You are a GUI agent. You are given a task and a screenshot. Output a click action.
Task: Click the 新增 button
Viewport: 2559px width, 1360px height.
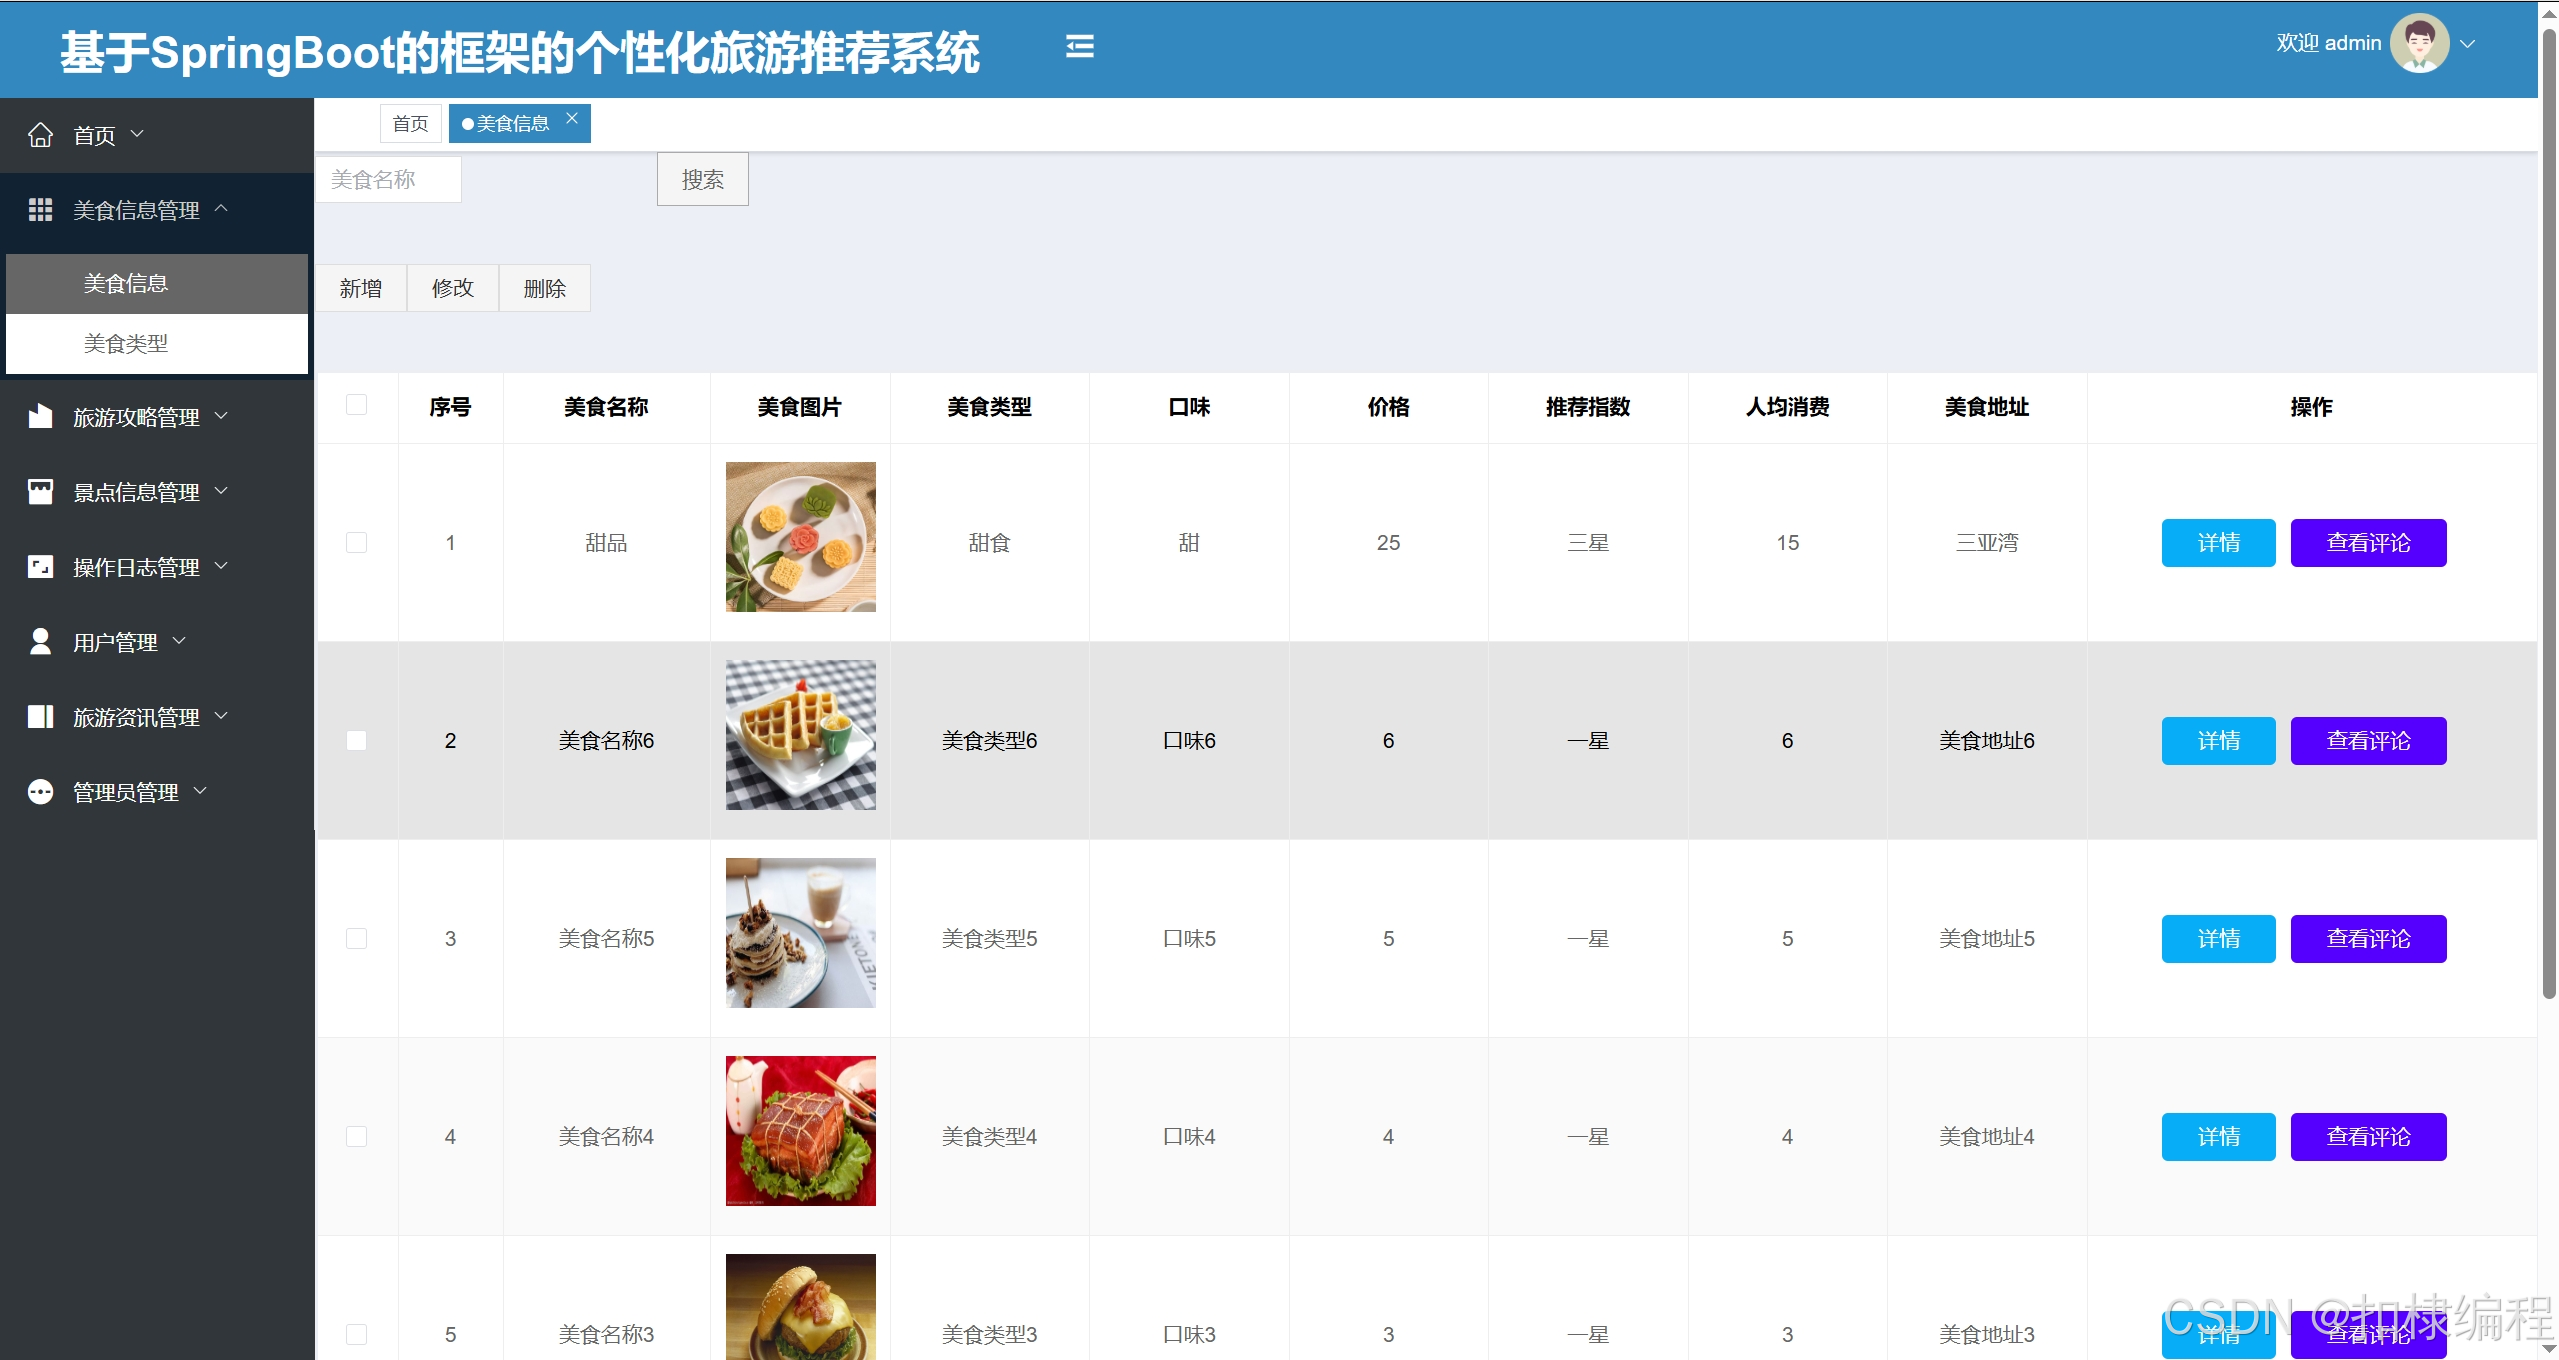click(x=361, y=289)
